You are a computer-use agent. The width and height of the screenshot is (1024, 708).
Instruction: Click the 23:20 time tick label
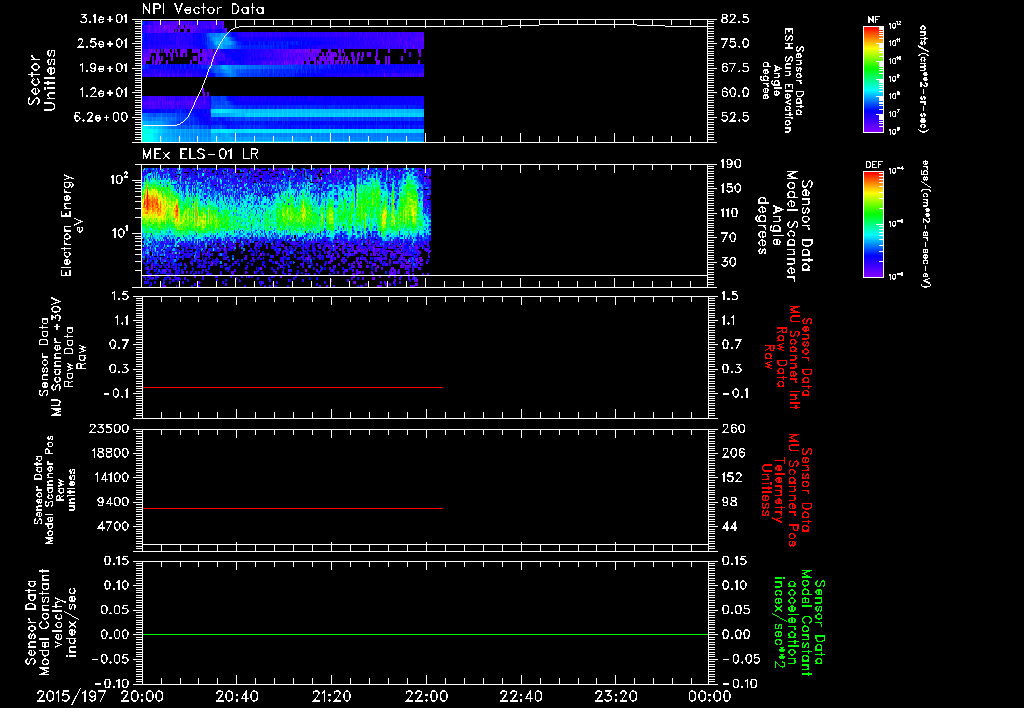616,696
